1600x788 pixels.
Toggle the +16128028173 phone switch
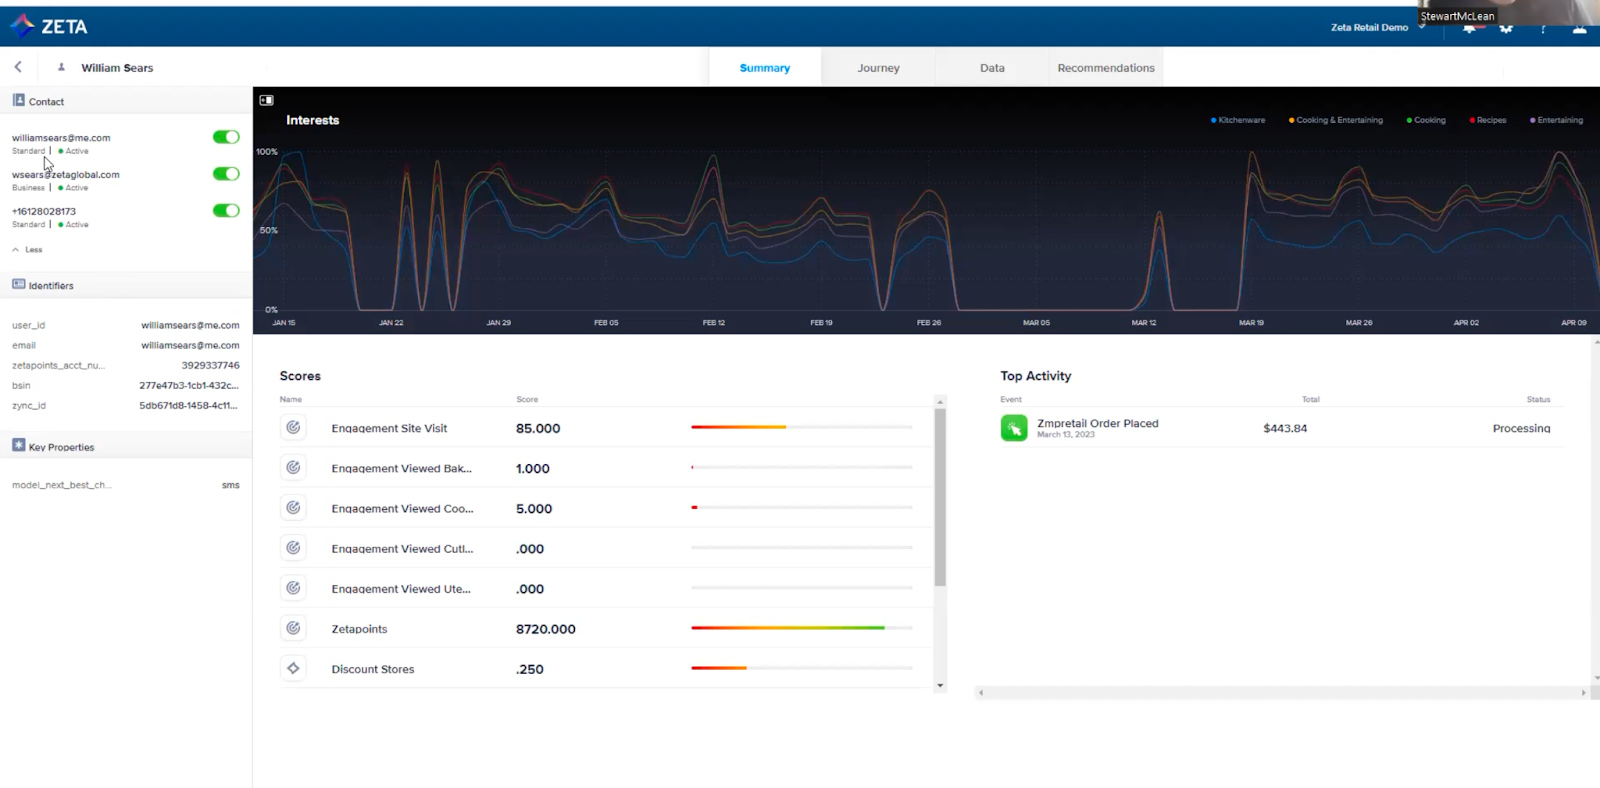coord(226,211)
